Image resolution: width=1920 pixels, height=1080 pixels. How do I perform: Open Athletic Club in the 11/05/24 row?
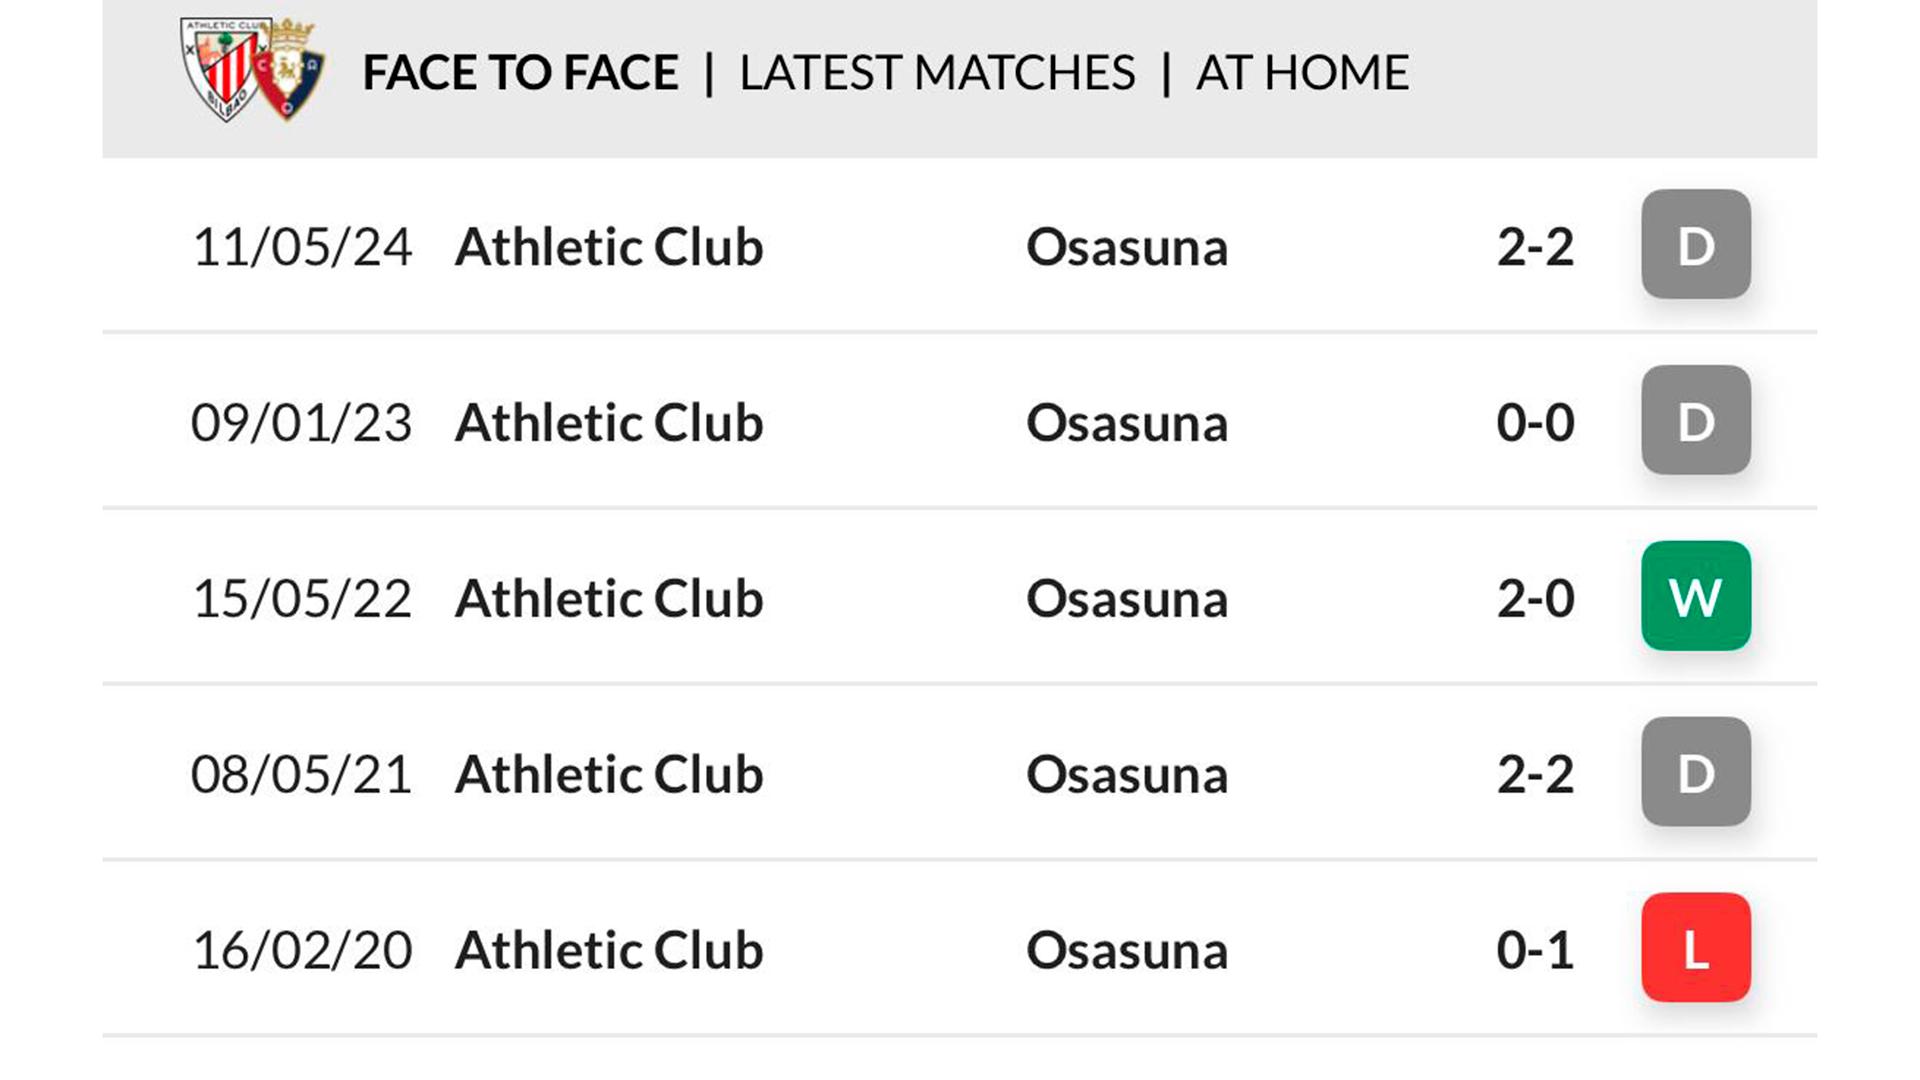609,247
